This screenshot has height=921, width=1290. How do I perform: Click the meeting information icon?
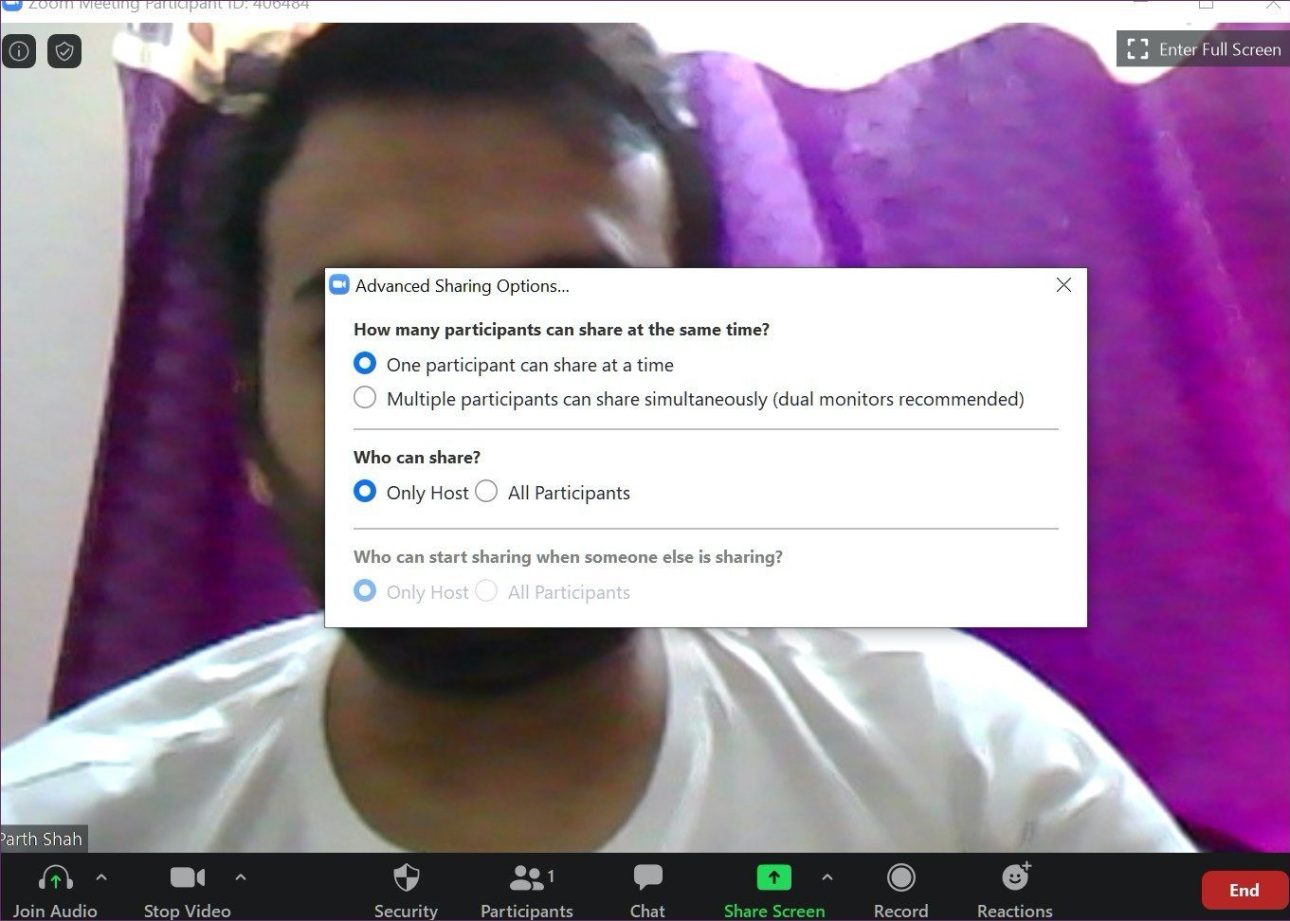click(19, 50)
